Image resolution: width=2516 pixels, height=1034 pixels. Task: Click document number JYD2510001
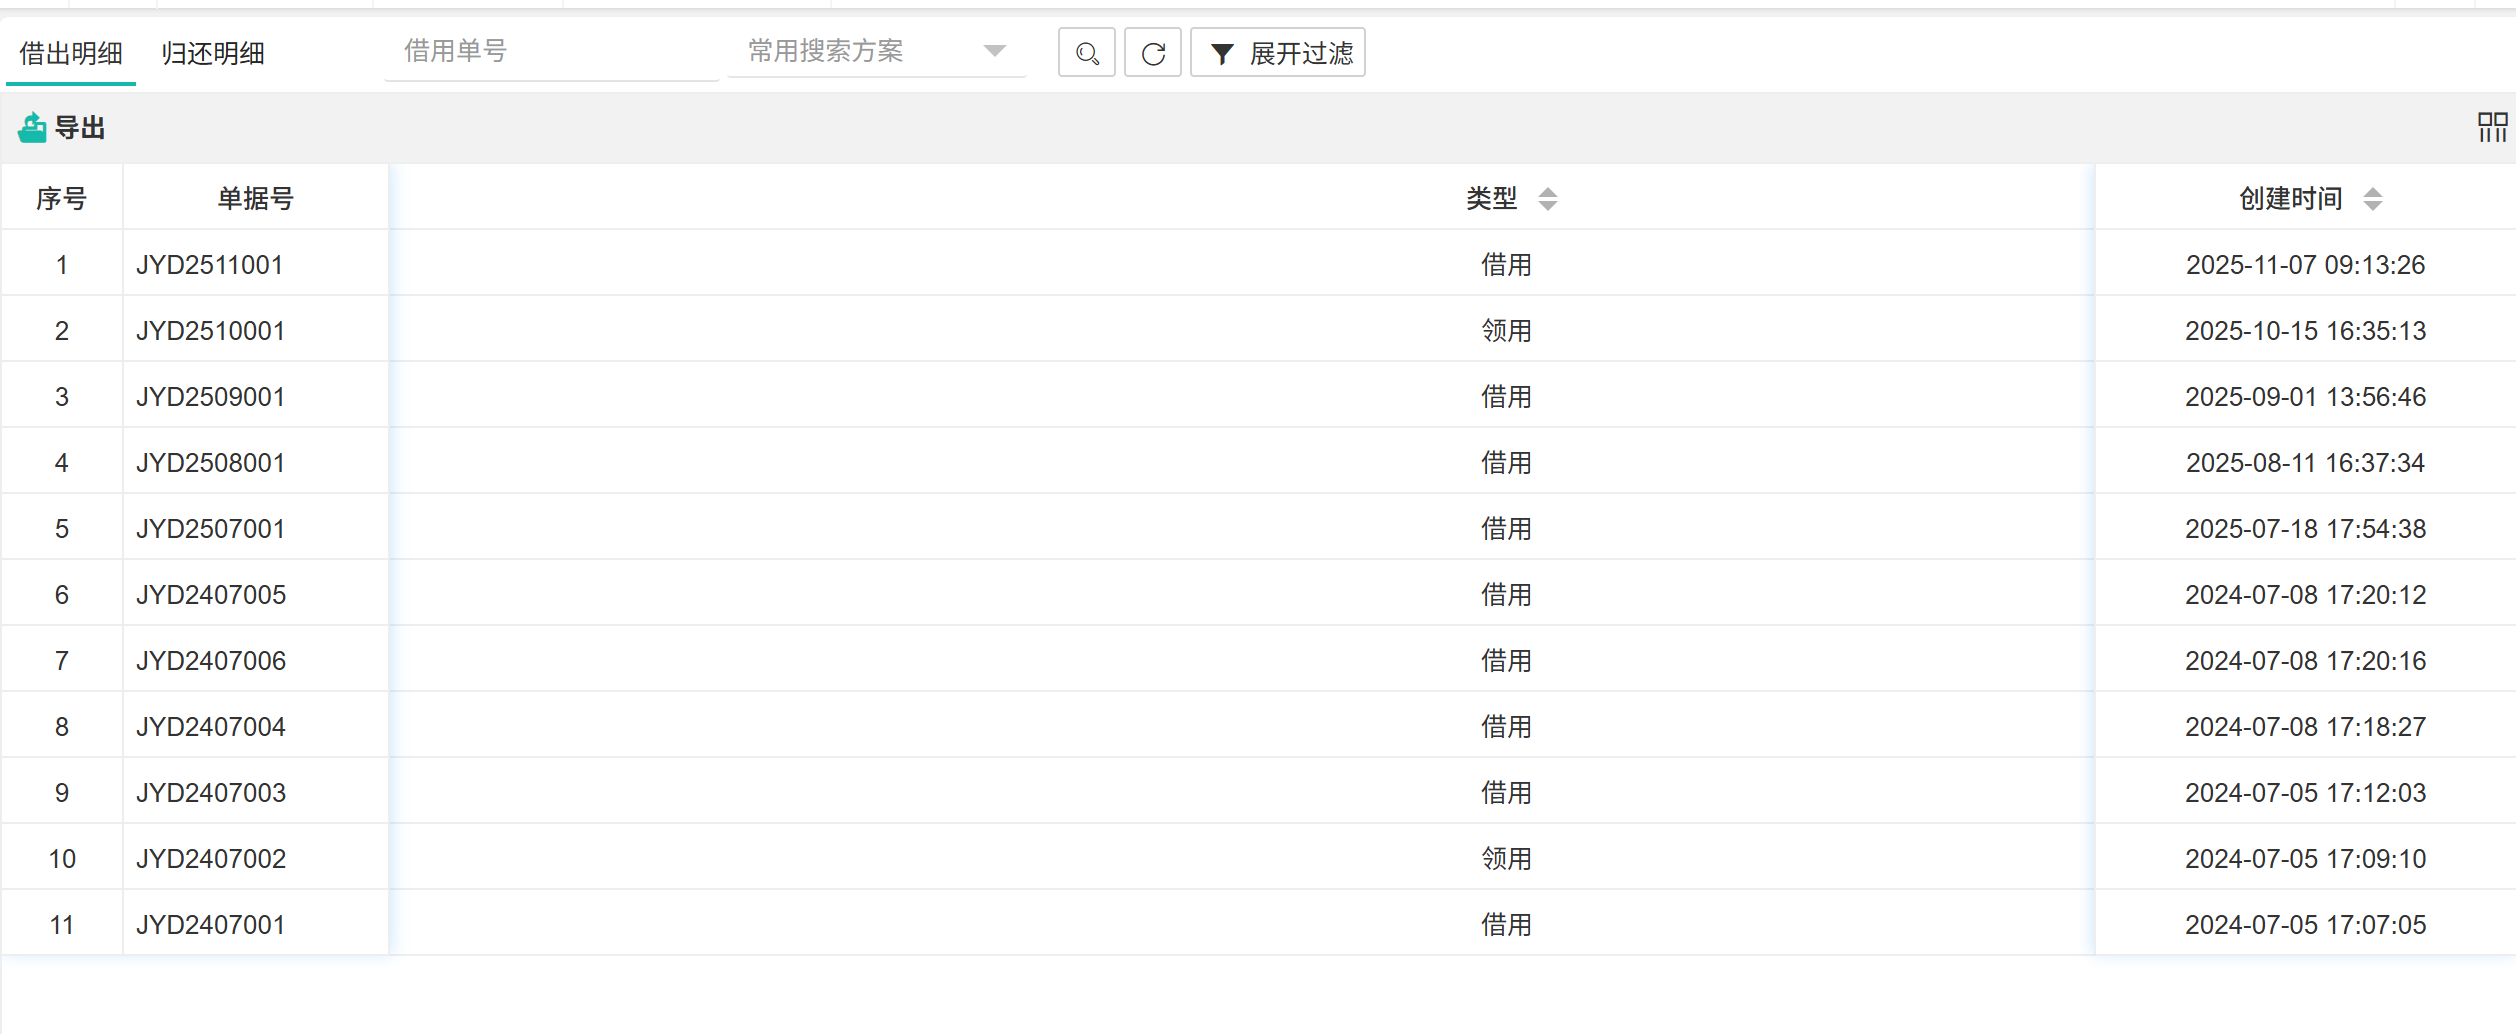210,331
